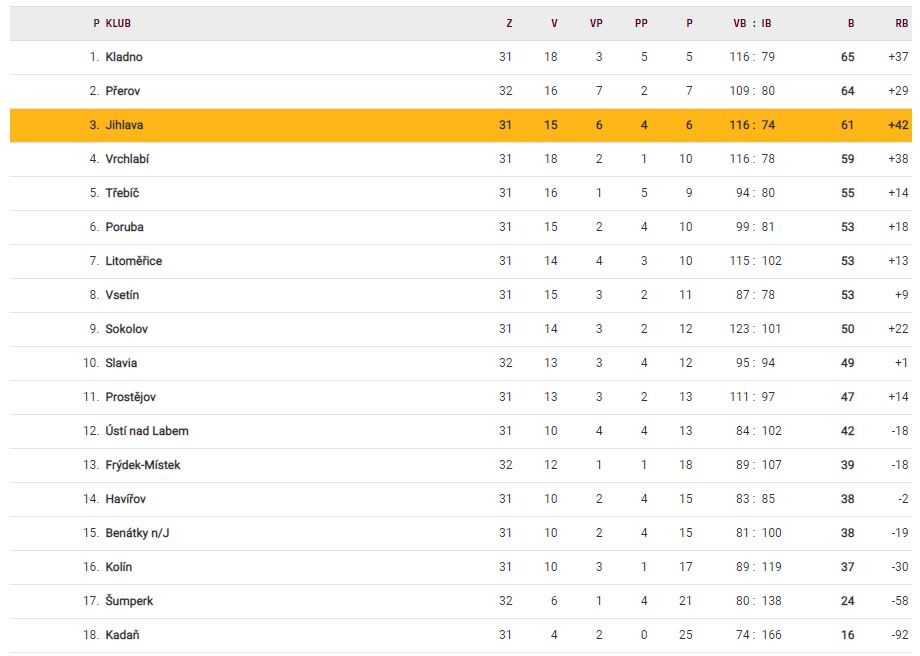Image resolution: width=920 pixels, height=656 pixels.
Task: Open the Havířov team link
Action: tap(126, 499)
